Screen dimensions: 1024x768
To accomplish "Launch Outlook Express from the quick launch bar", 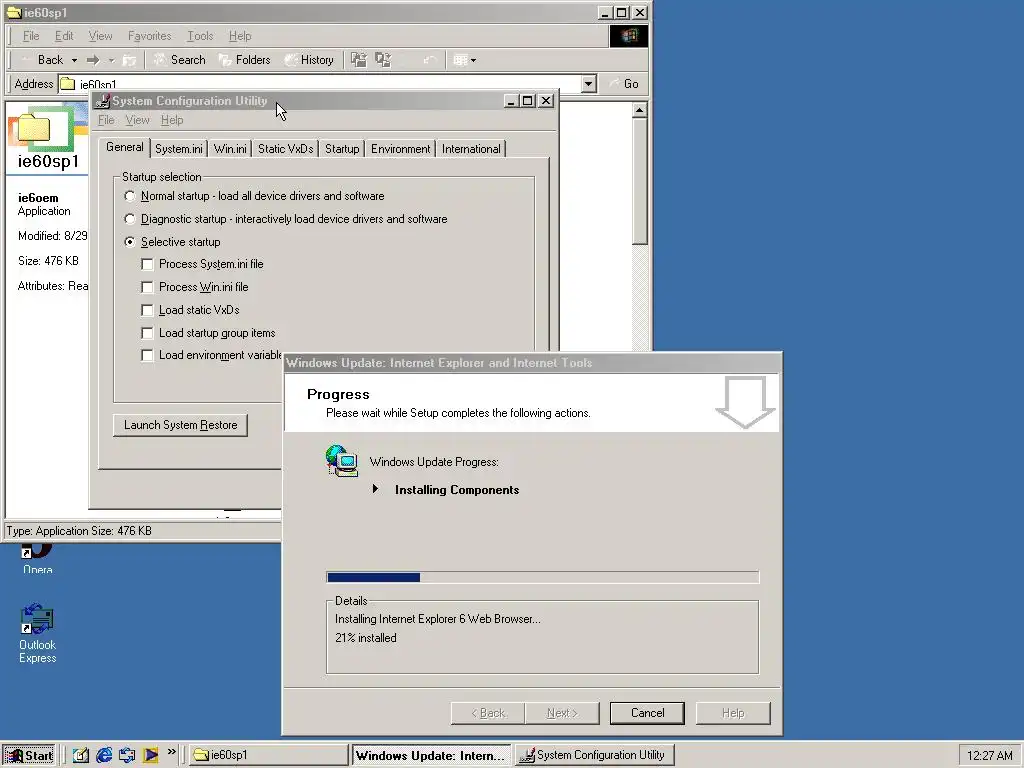I will [x=127, y=756].
